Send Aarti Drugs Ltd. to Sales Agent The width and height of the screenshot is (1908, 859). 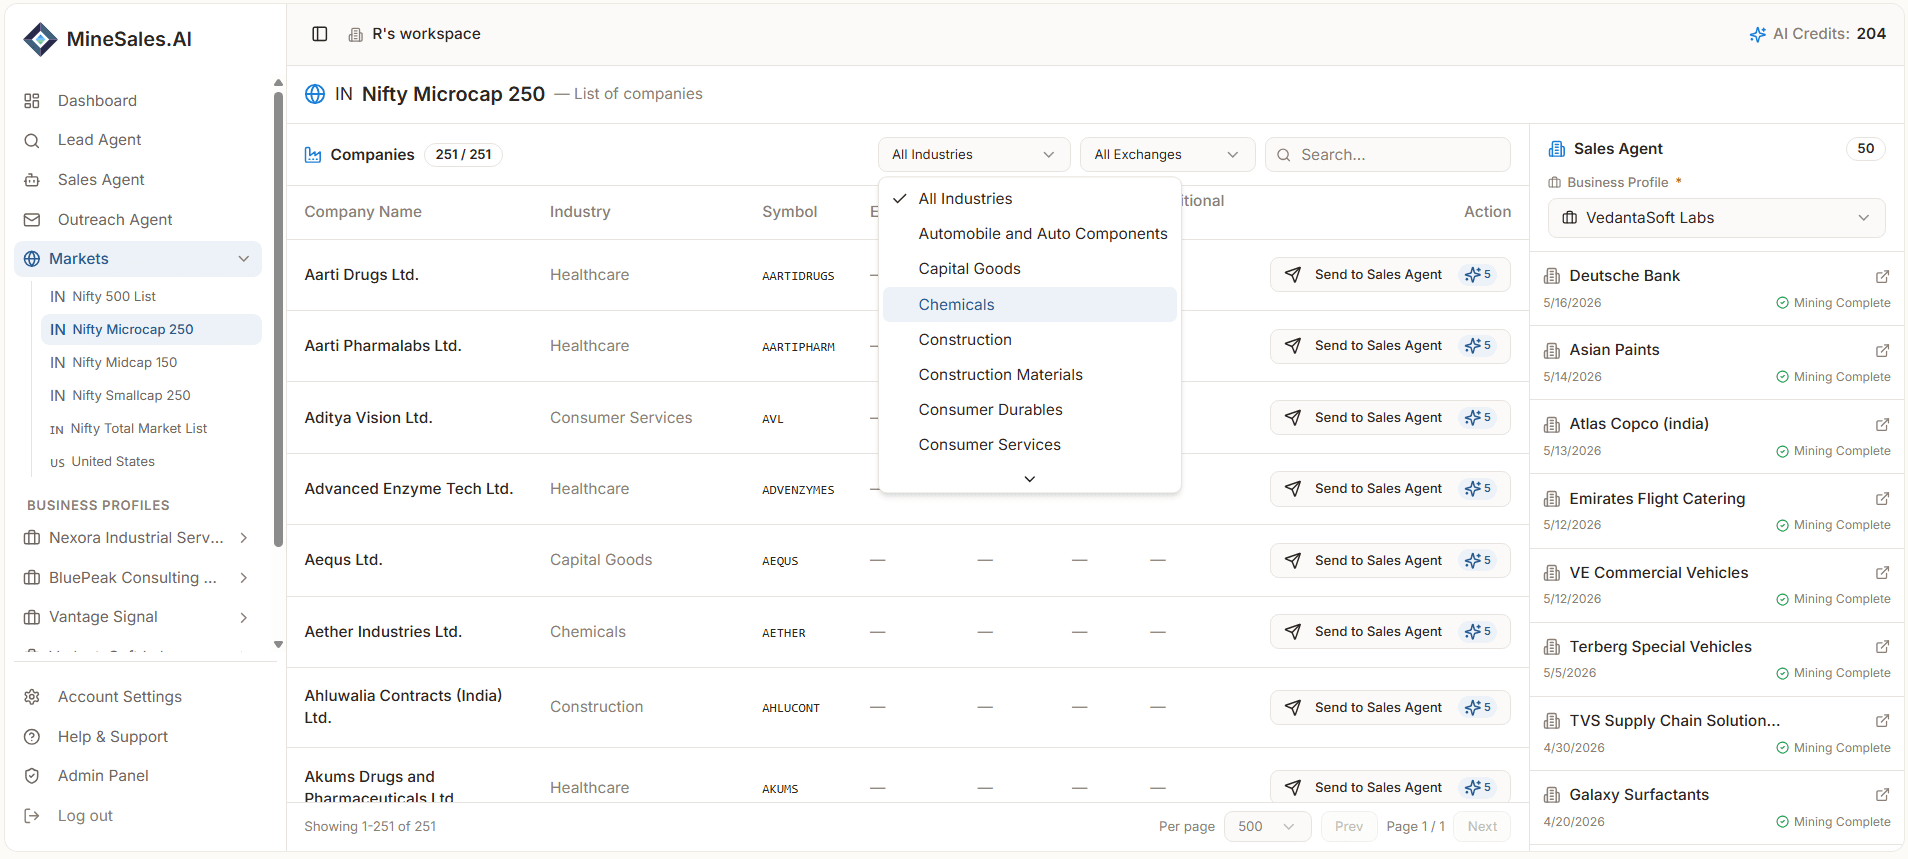(x=1390, y=275)
